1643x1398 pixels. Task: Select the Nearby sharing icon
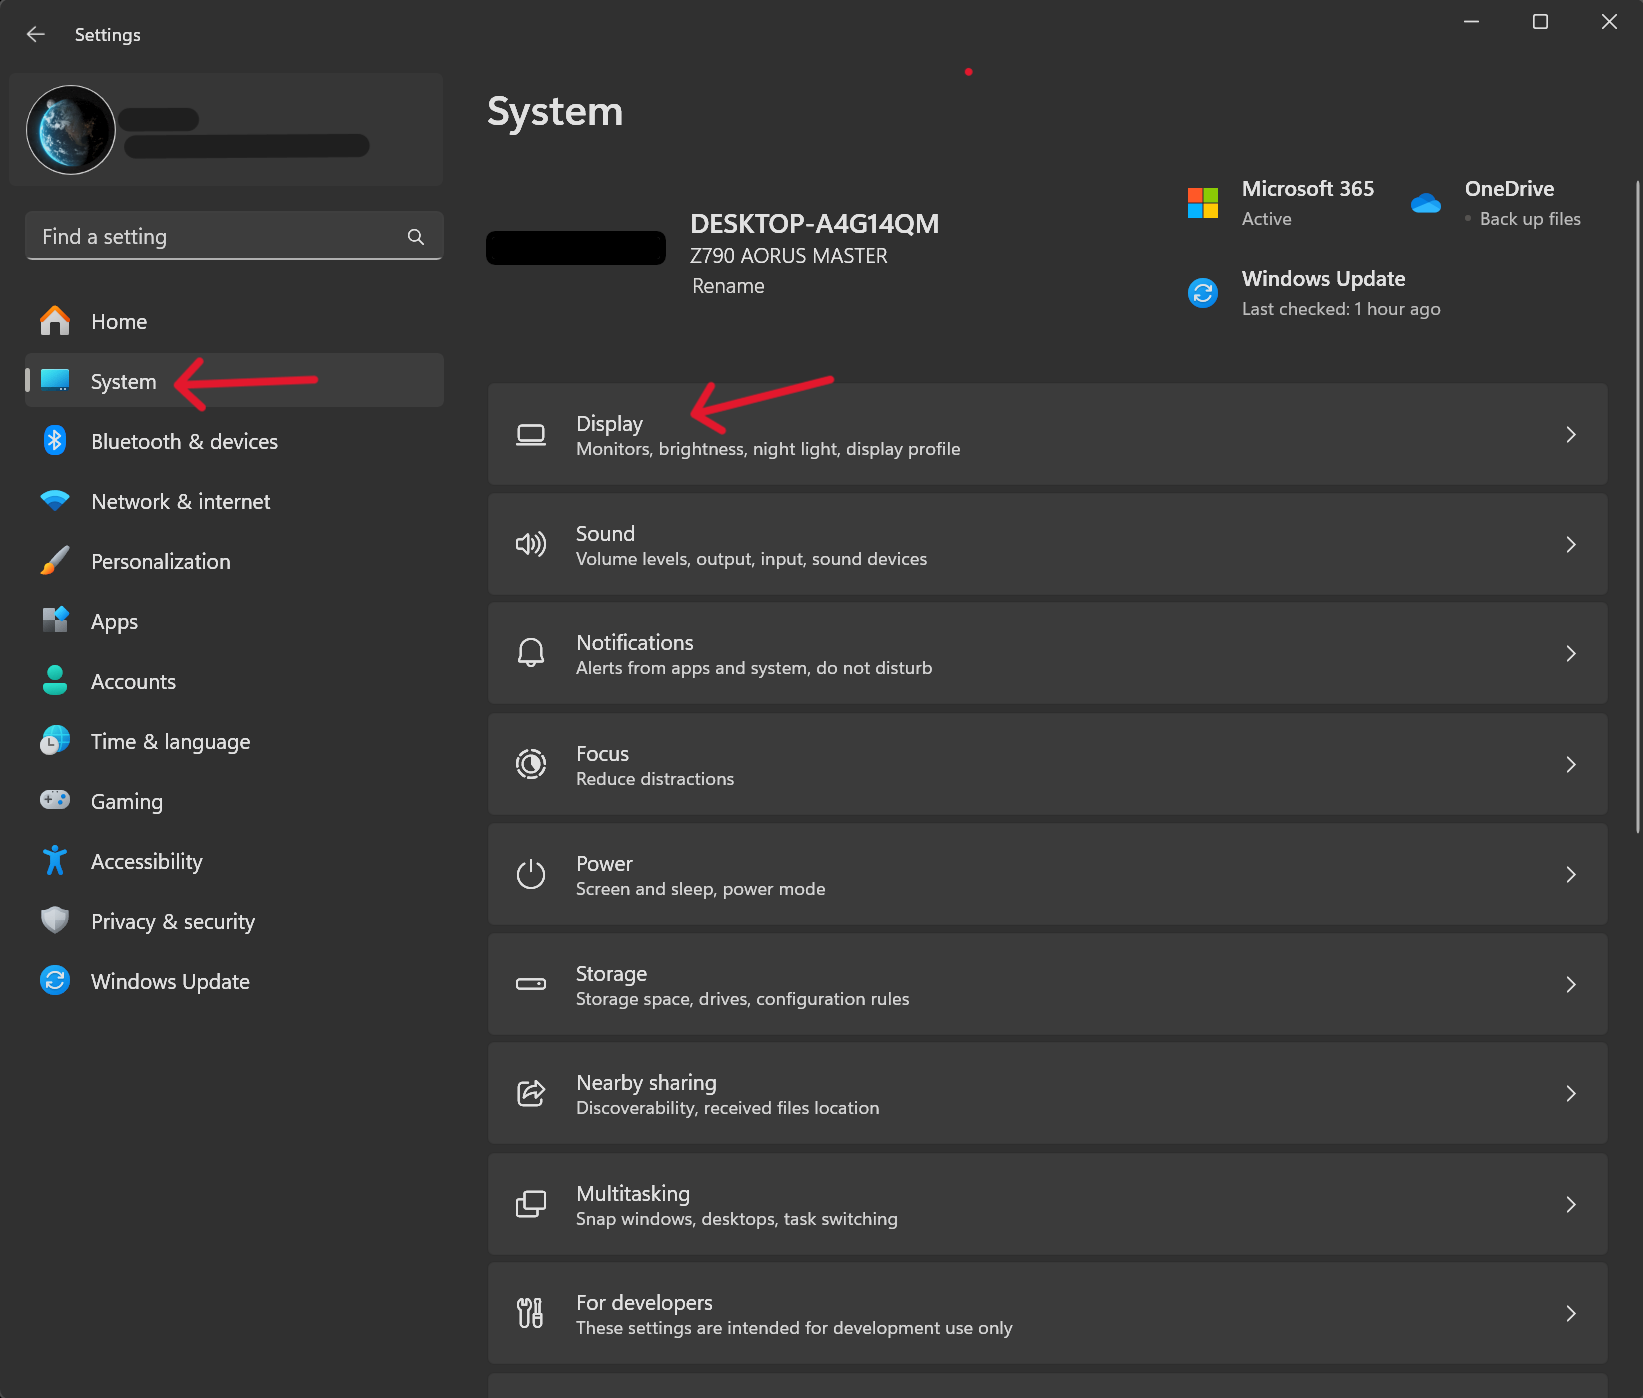tap(531, 1093)
